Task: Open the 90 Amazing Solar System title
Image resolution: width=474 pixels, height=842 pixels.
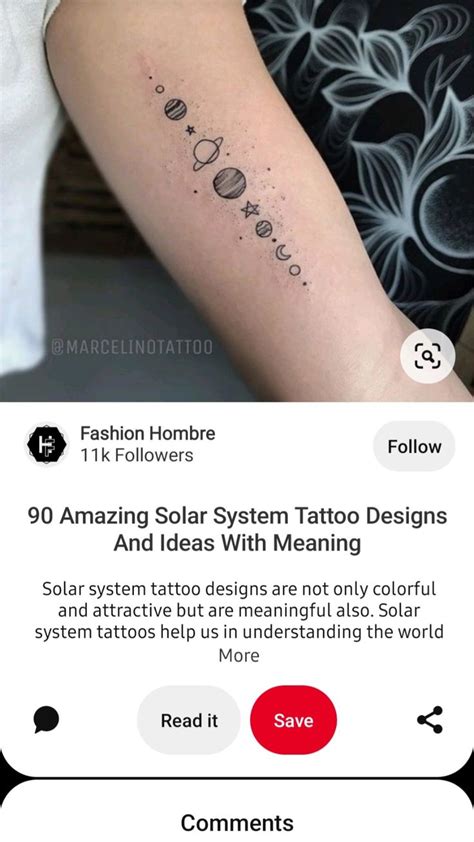Action: 237,529
